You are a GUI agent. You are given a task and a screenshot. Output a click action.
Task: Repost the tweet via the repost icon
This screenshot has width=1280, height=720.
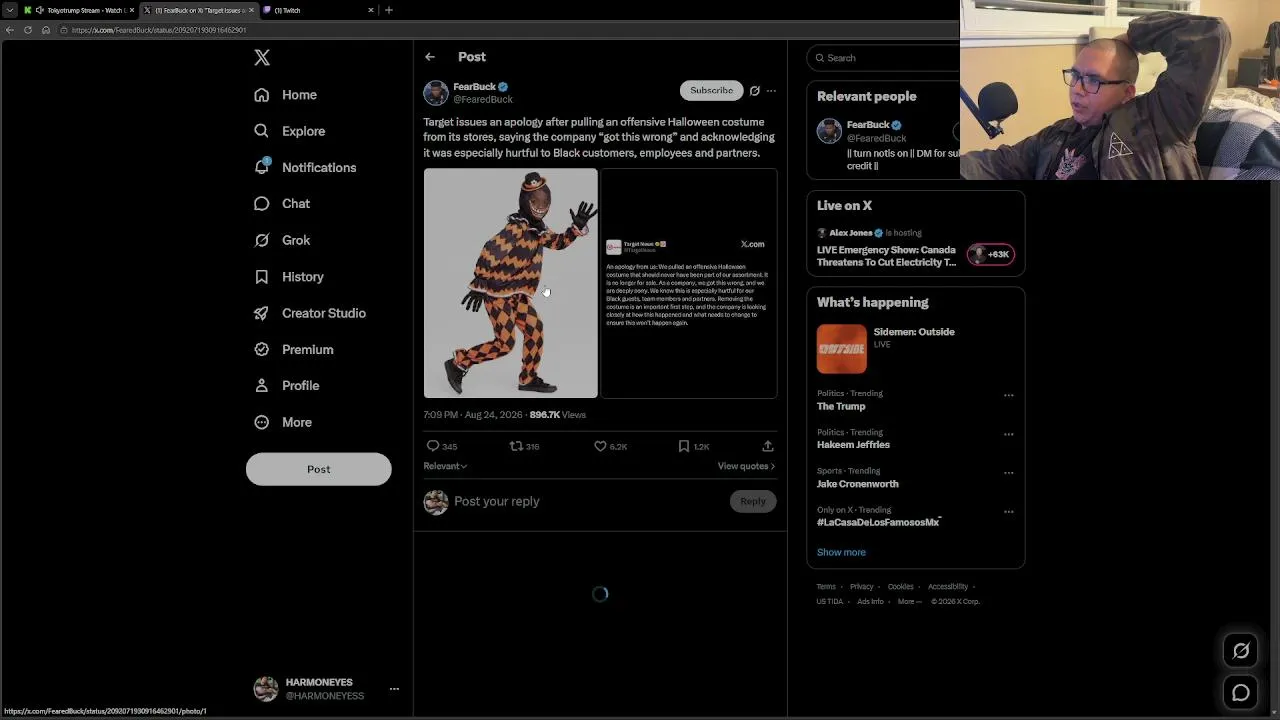(x=516, y=446)
